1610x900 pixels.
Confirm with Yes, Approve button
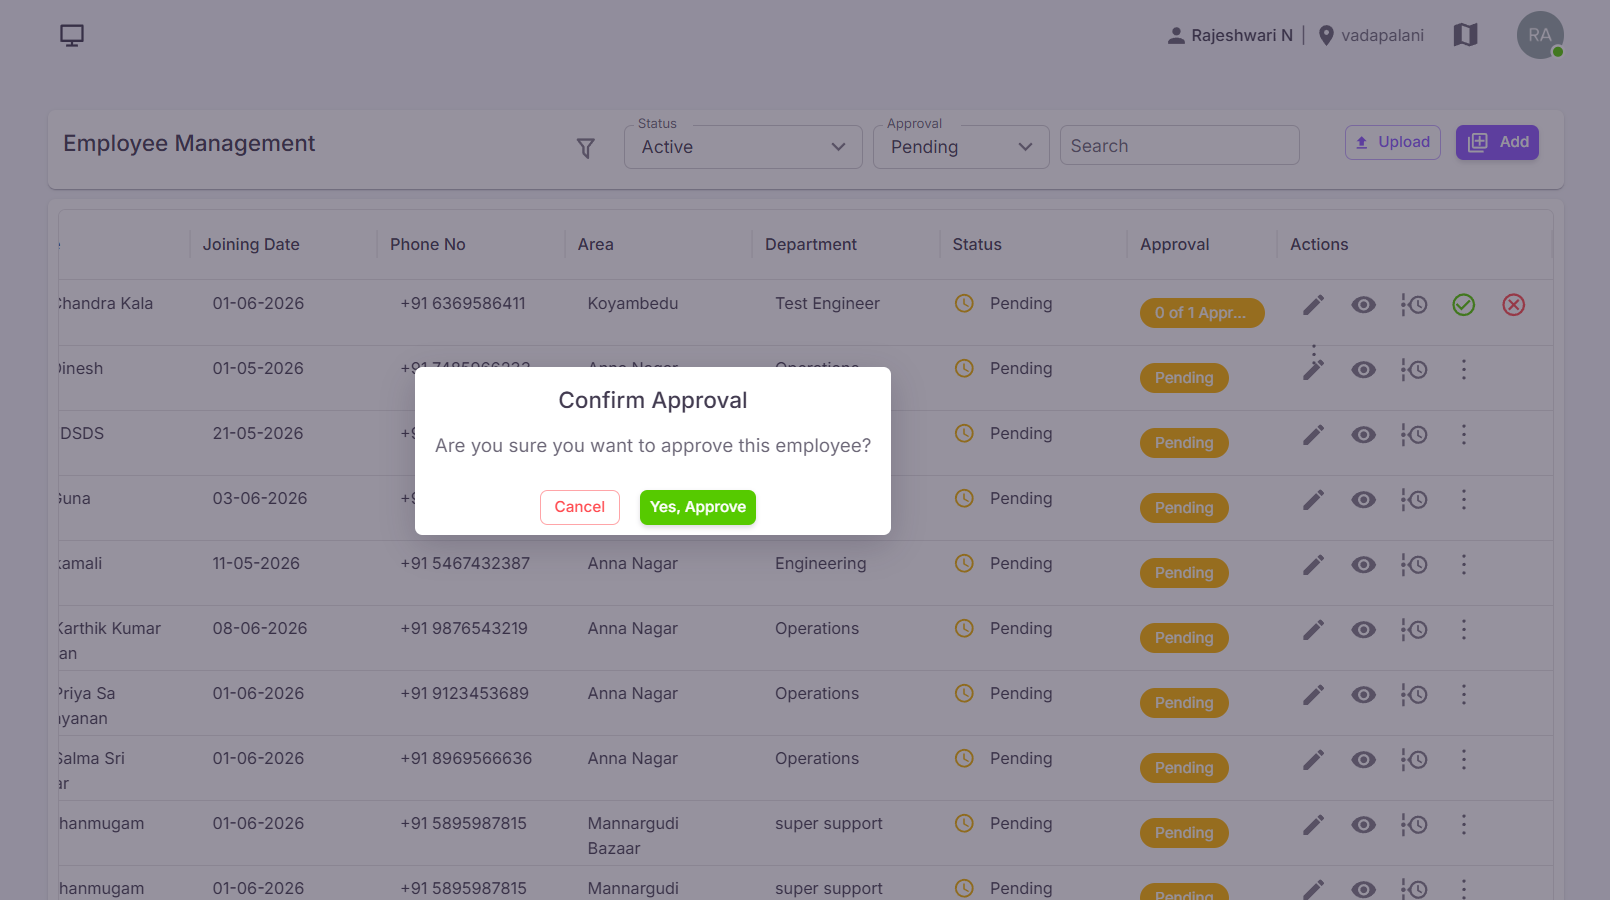[698, 507]
